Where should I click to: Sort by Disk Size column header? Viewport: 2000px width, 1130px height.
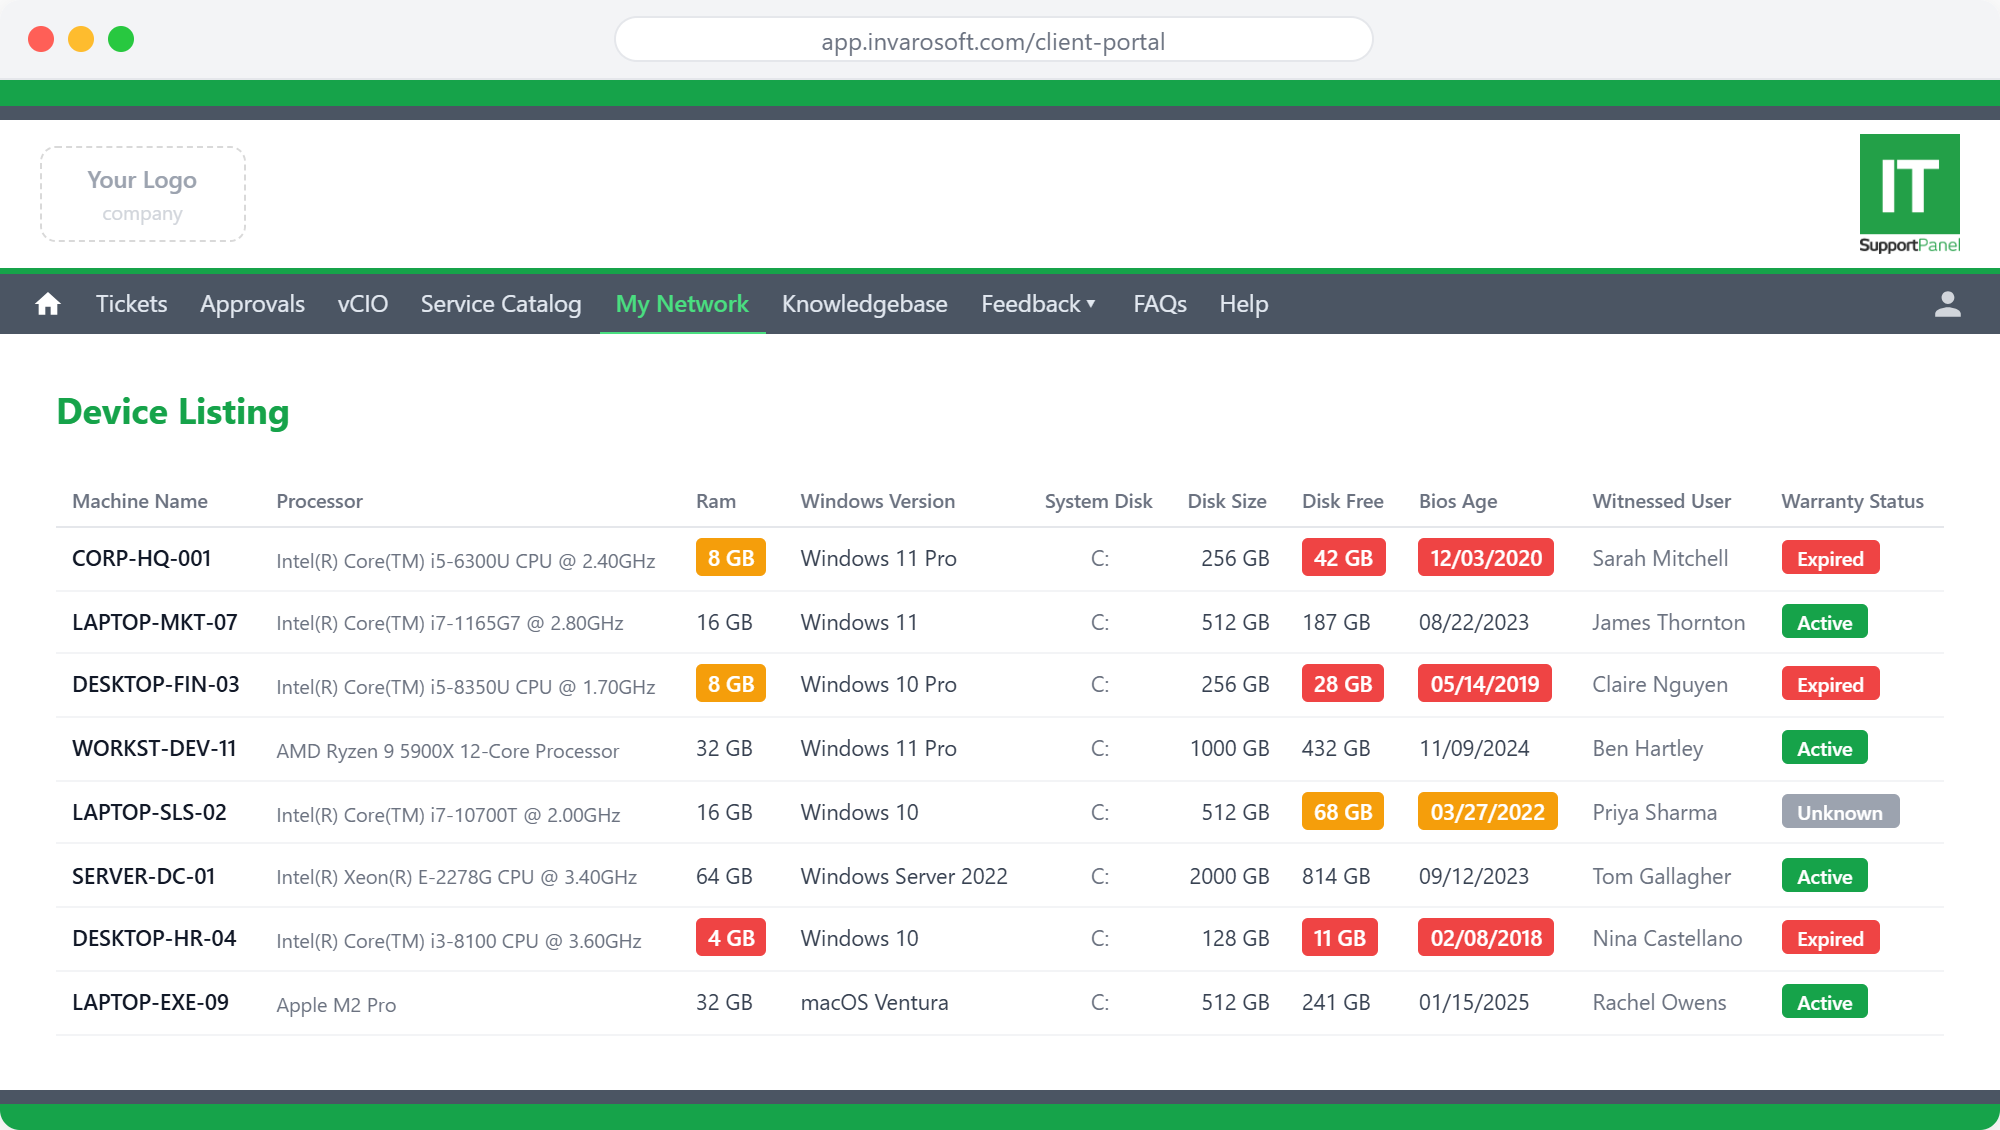point(1227,501)
